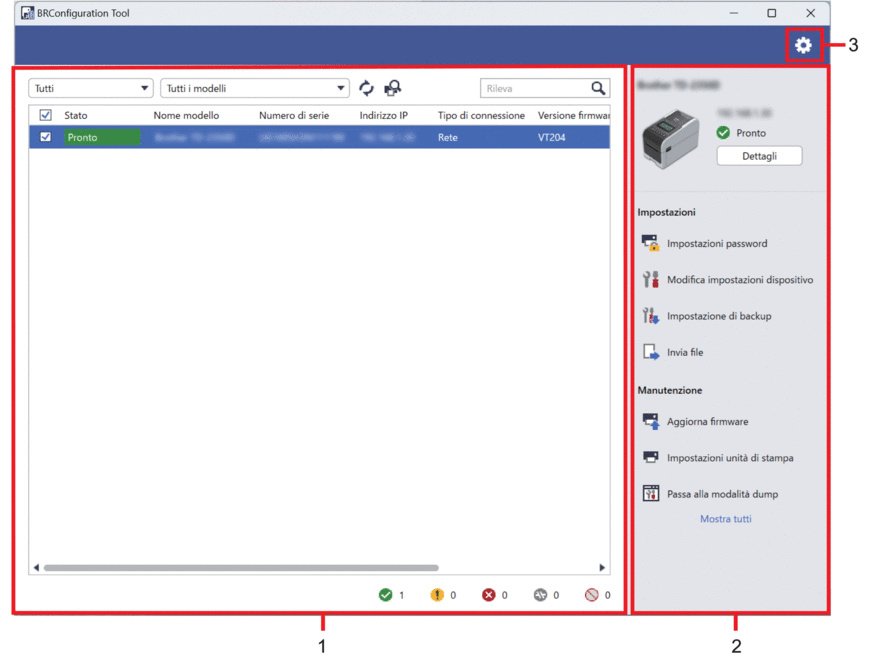Viewport: 870px width, 659px height.
Task: Click the Invia file icon
Action: coord(650,352)
